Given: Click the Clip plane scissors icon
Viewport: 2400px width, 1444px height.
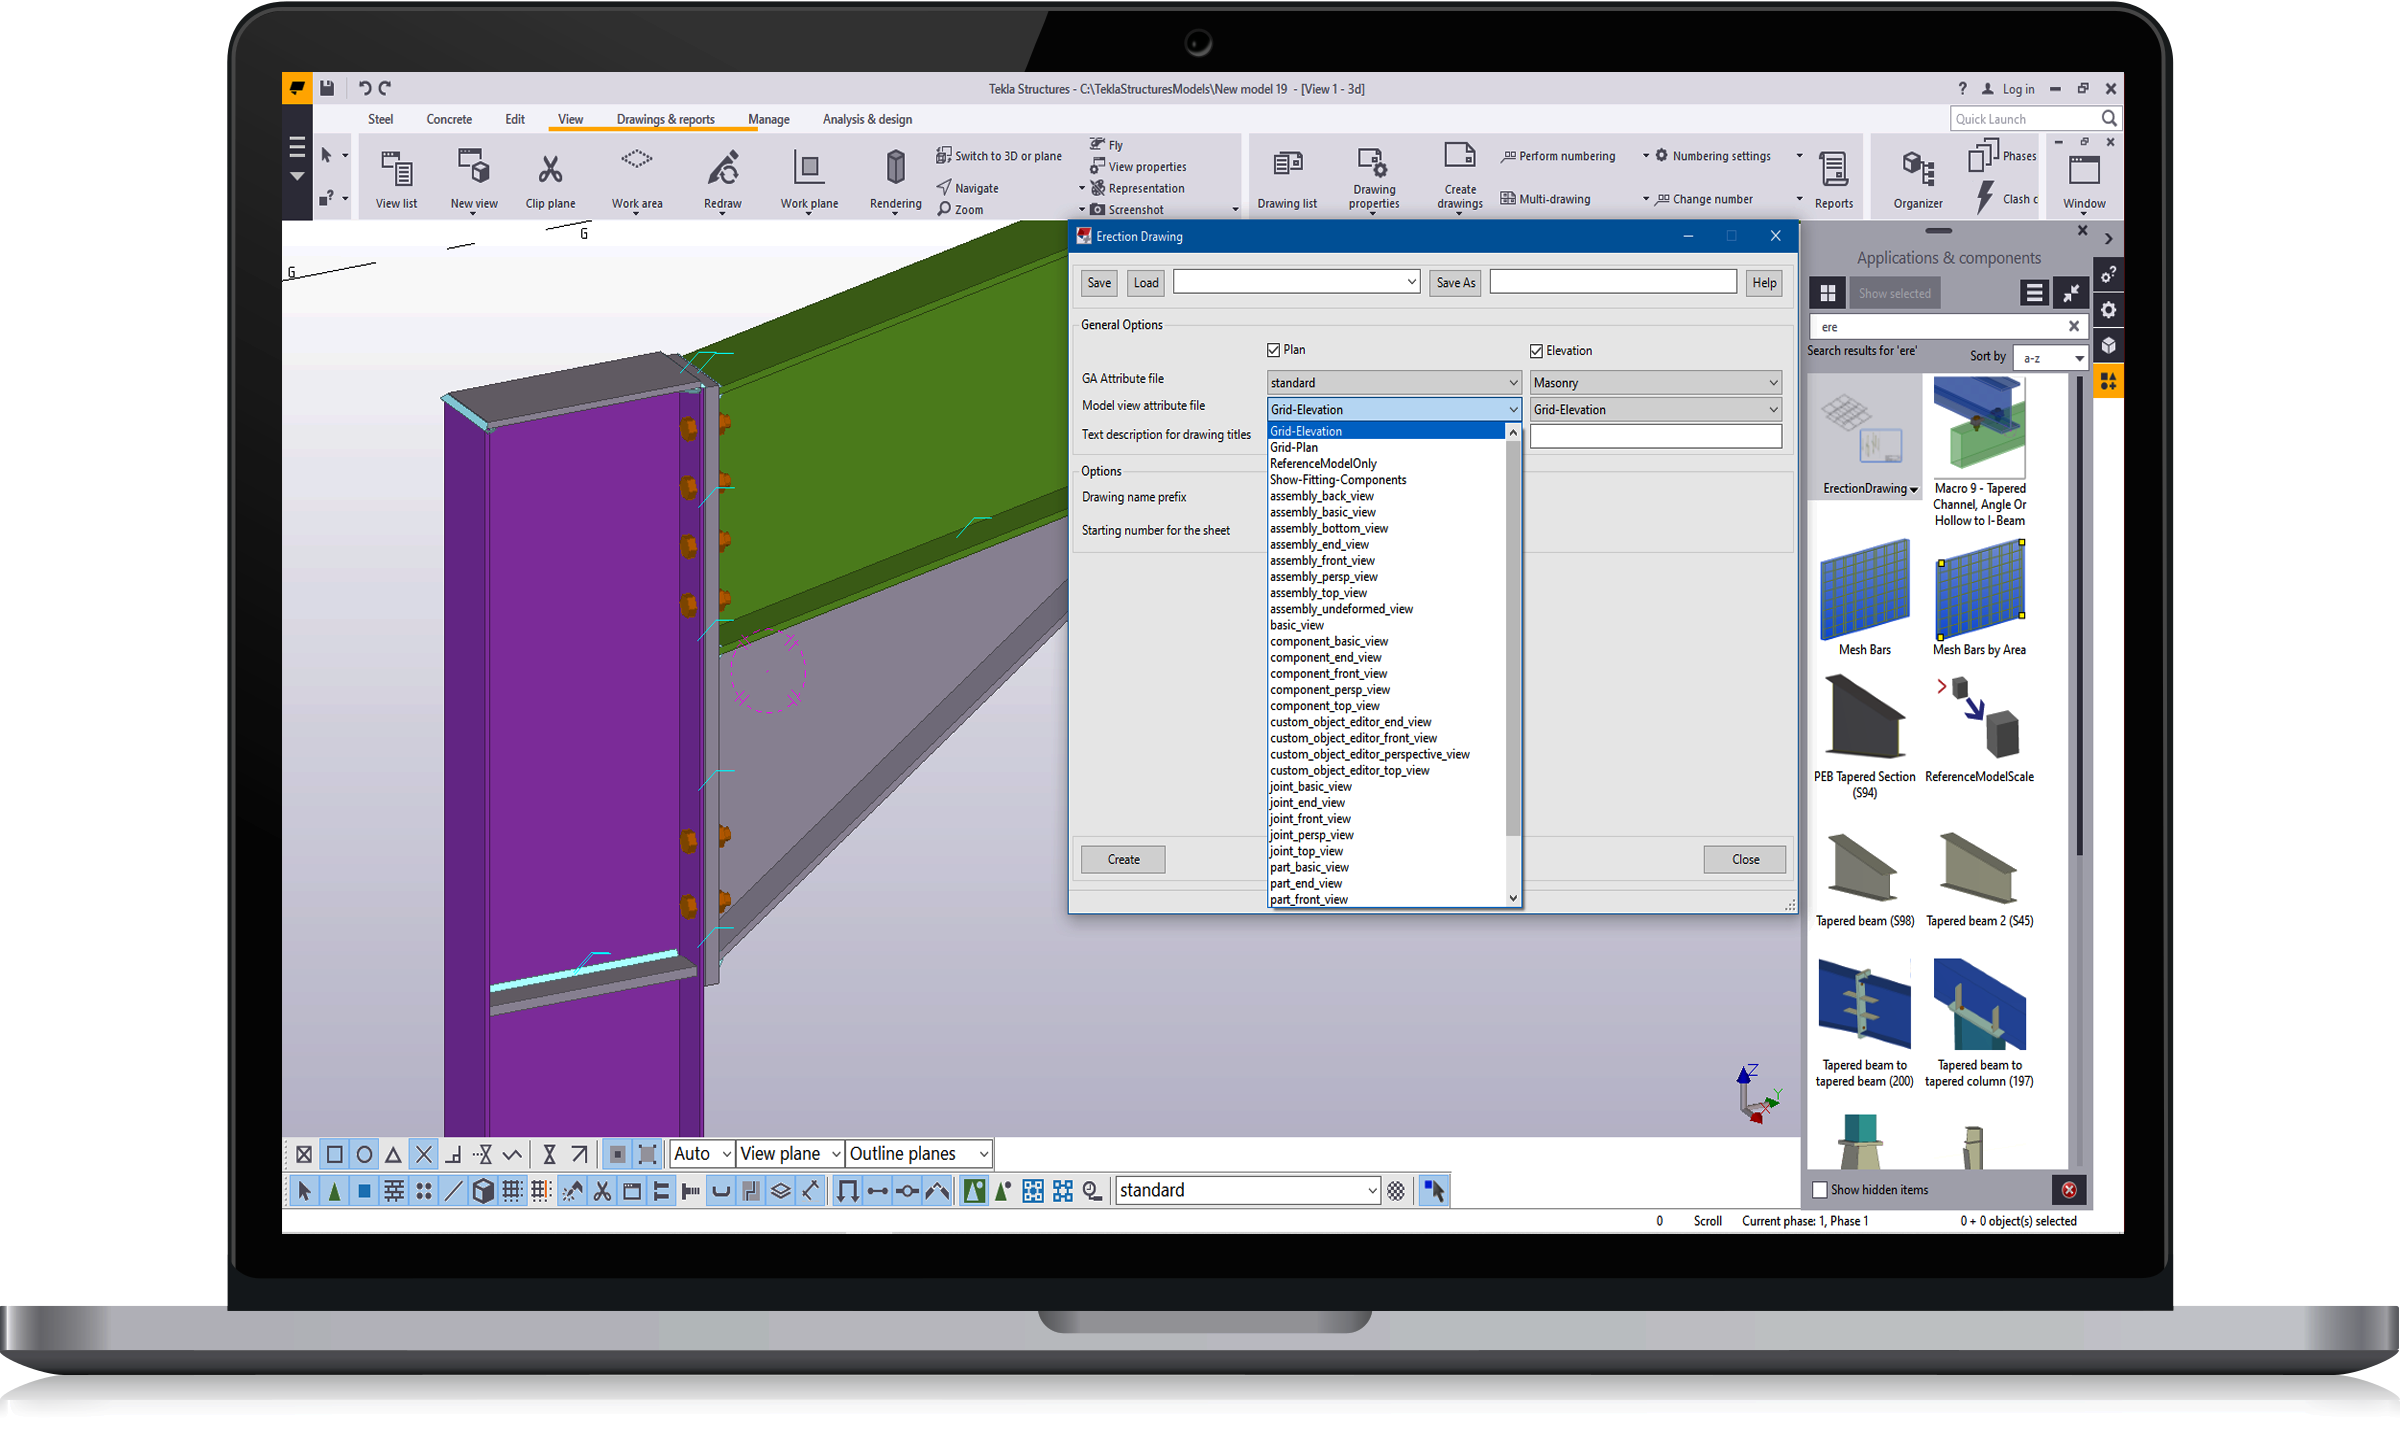Looking at the screenshot, I should coord(549,169).
